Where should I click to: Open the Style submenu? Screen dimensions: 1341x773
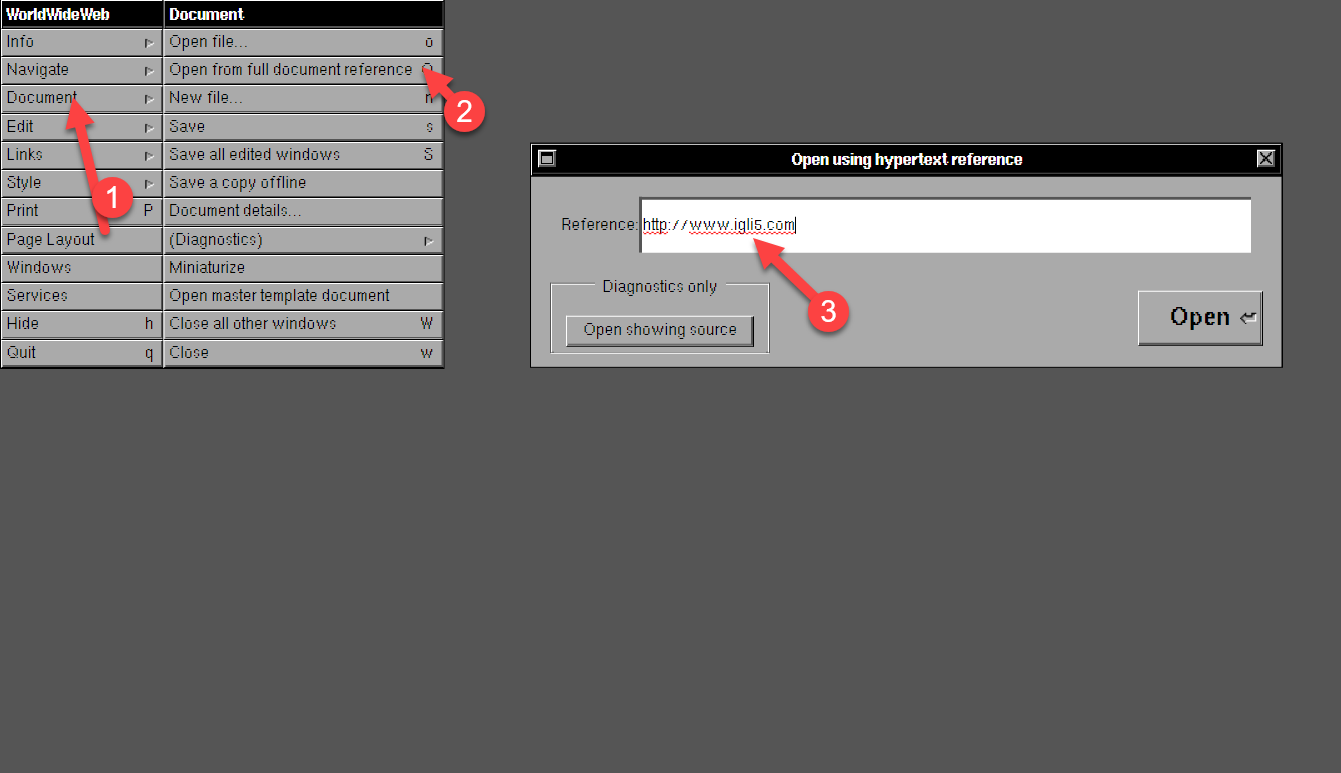pyautogui.click(x=80, y=183)
